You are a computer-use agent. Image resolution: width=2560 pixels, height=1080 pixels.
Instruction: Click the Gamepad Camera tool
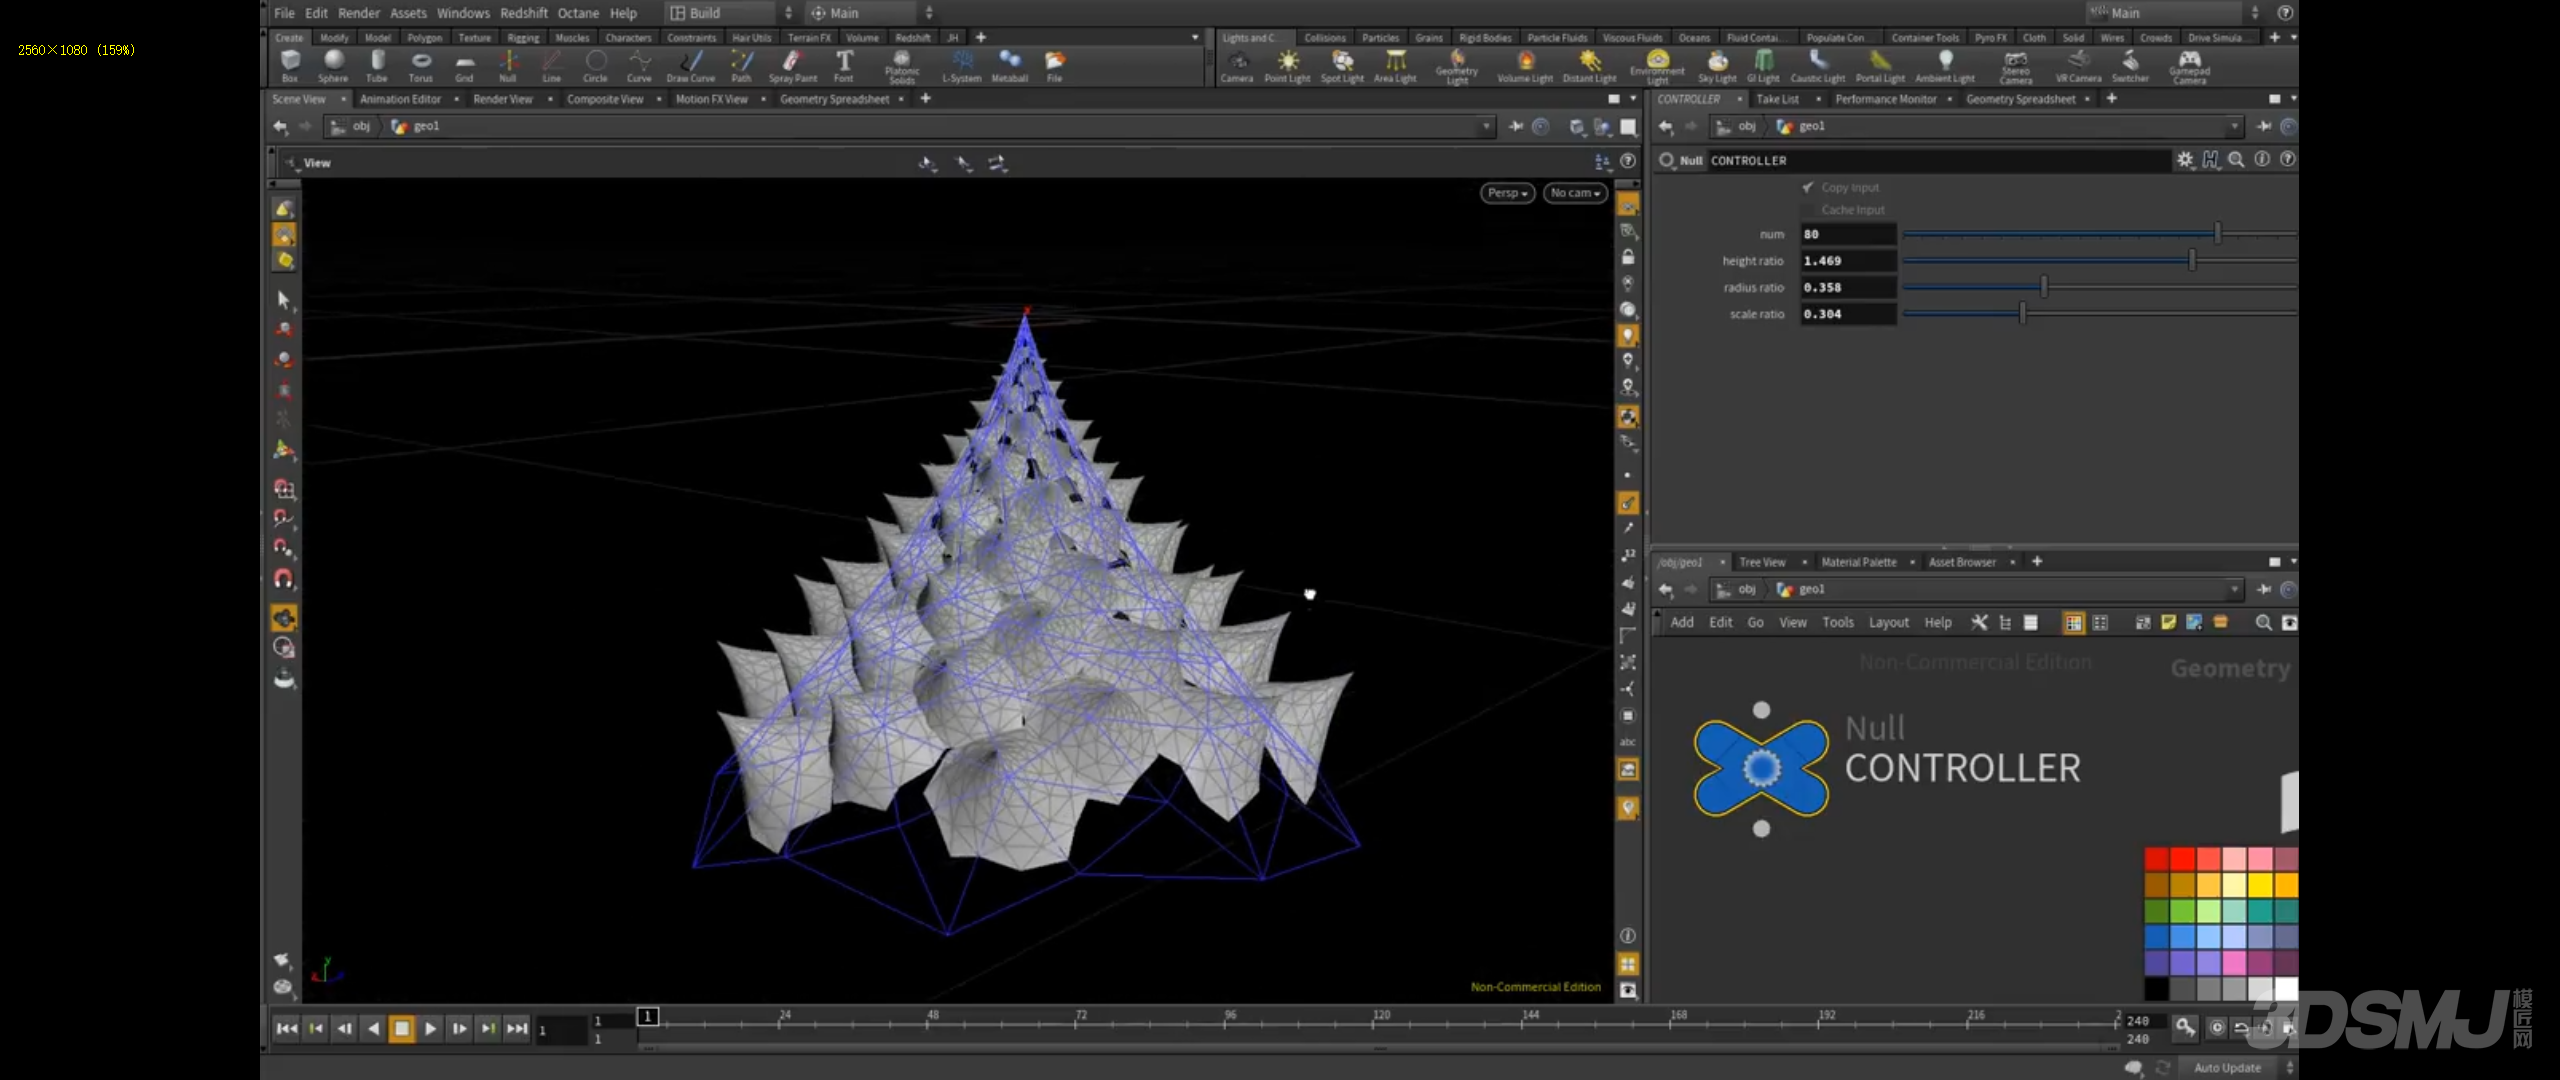pos(2190,66)
